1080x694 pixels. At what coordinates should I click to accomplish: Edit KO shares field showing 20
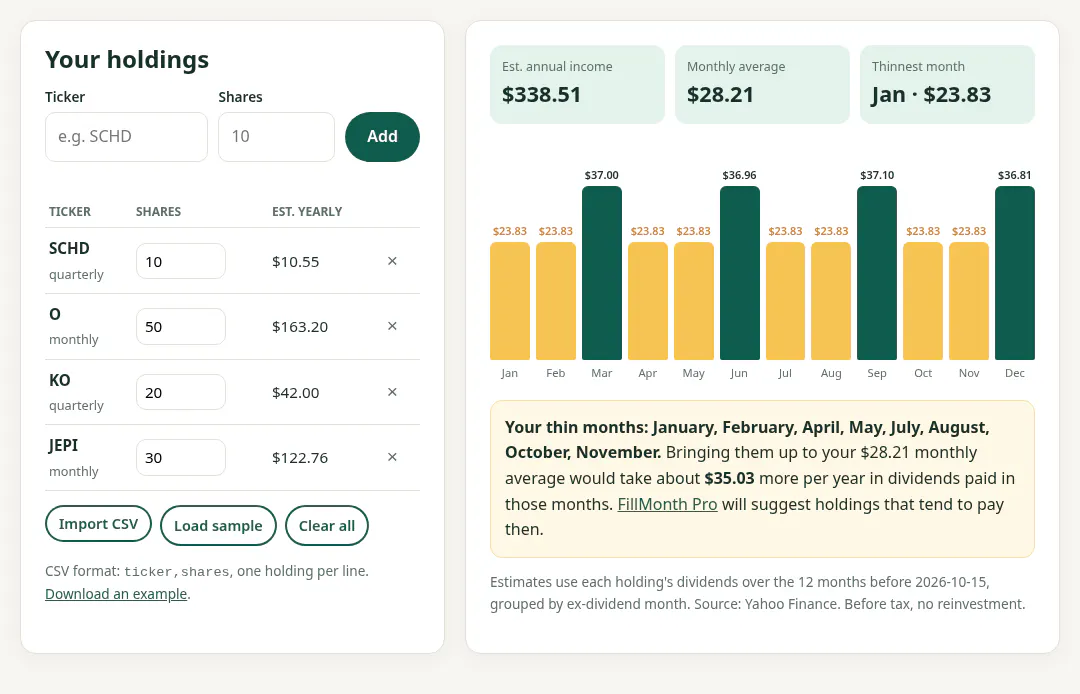(x=180, y=392)
